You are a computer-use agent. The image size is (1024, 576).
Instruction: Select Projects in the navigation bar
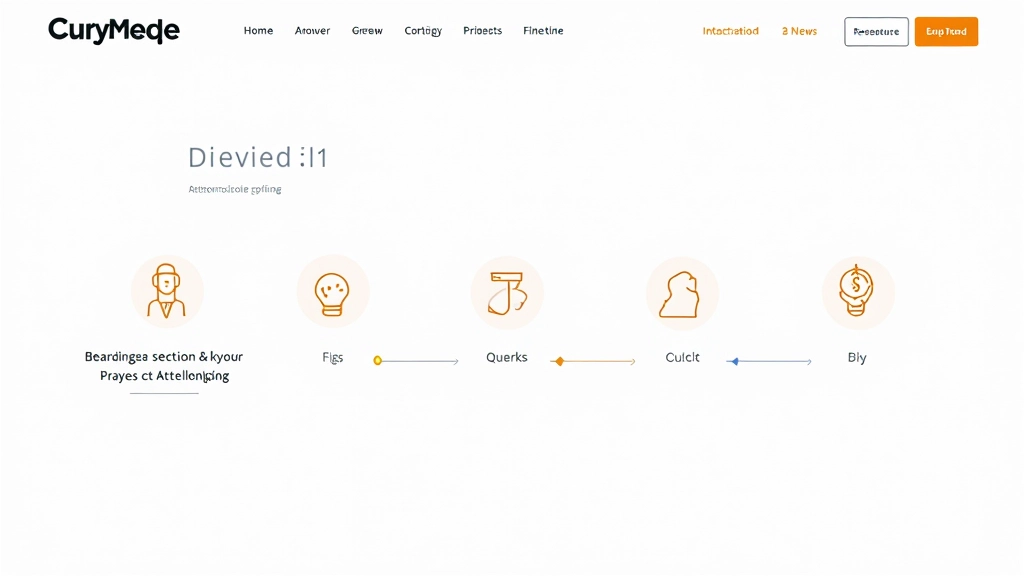482,30
